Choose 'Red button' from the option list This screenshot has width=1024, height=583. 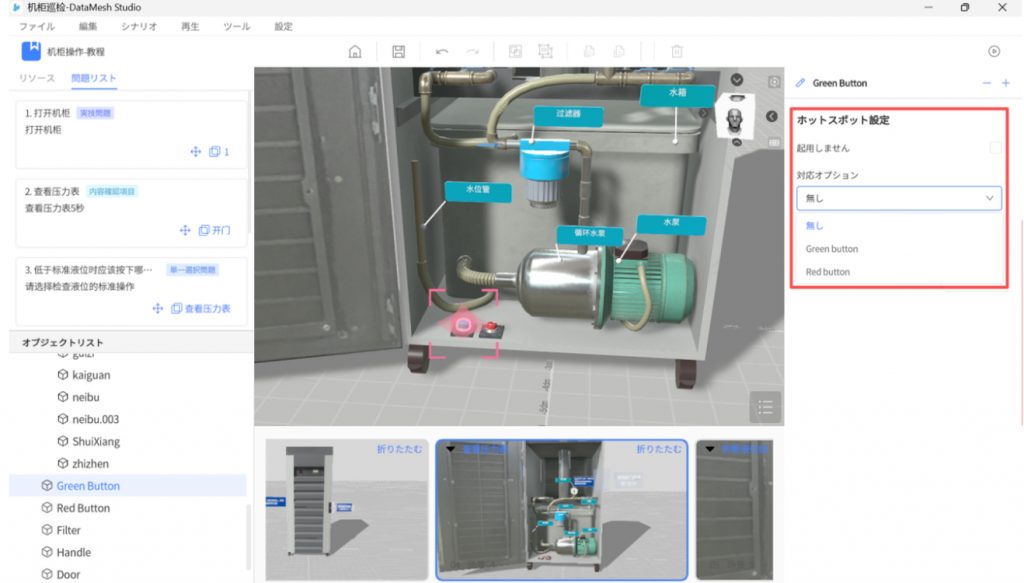click(828, 272)
